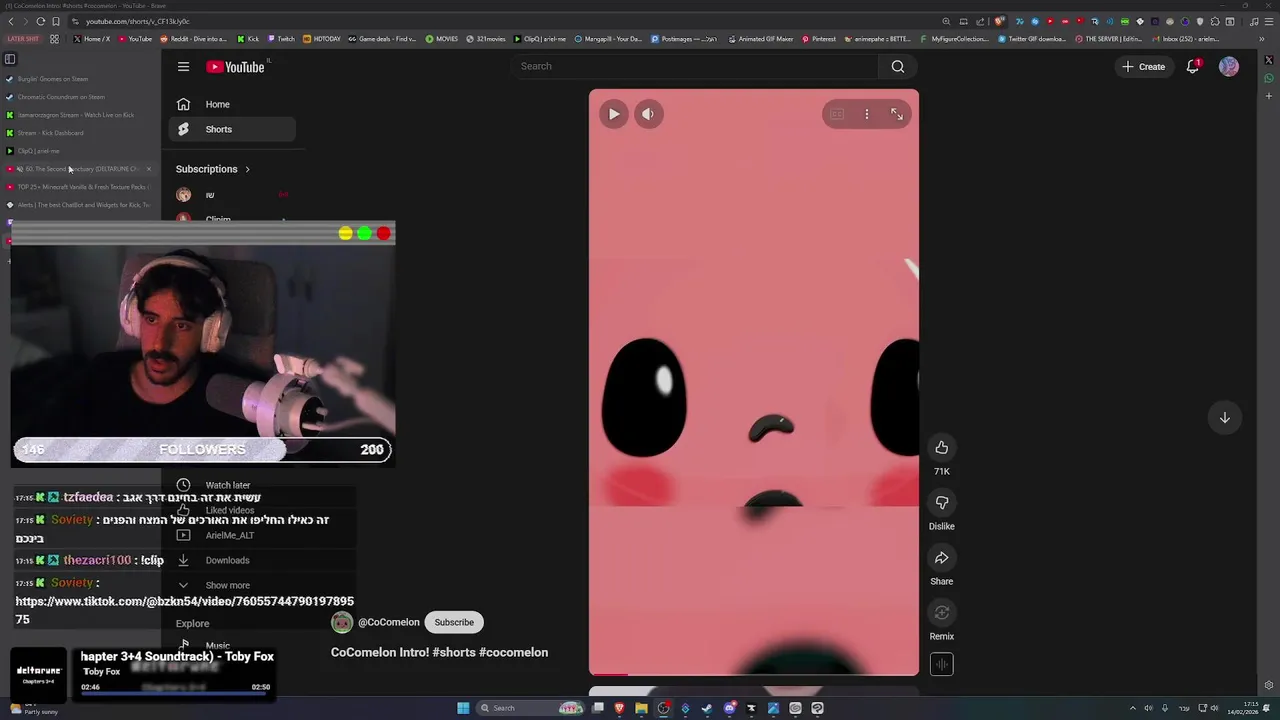Open LATER SHIT bookmark folder
The image size is (1280, 720).
point(23,39)
